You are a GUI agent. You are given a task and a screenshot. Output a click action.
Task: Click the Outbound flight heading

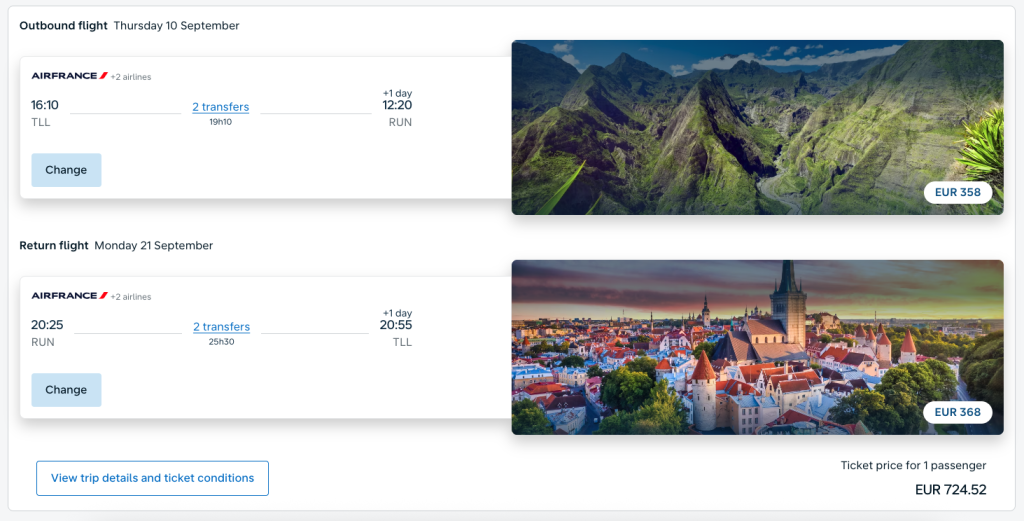pyautogui.click(x=63, y=26)
